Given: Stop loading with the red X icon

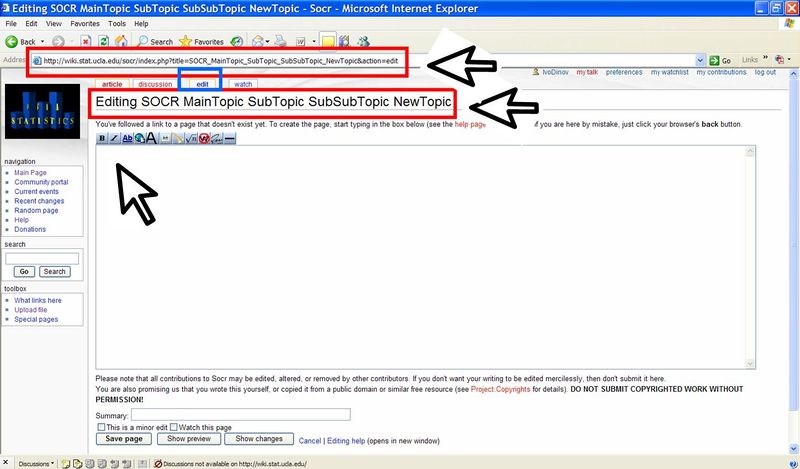Looking at the screenshot, I should [86, 42].
